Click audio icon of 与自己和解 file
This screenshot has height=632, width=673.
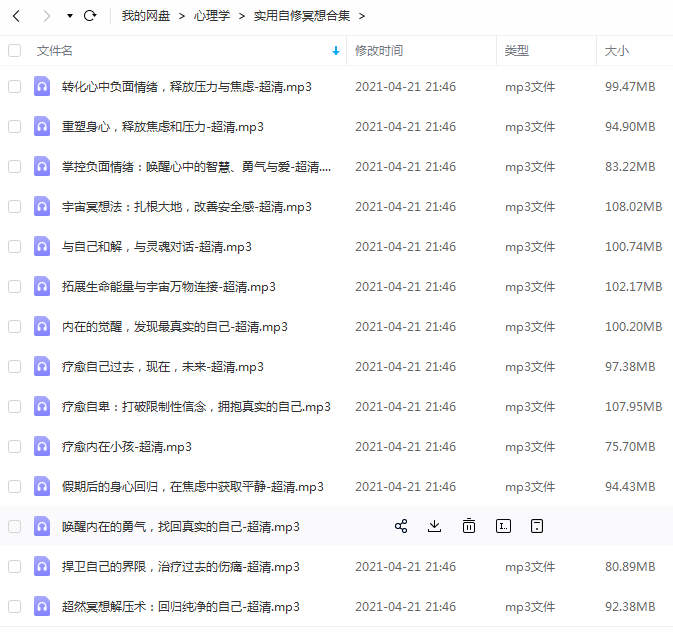42,246
